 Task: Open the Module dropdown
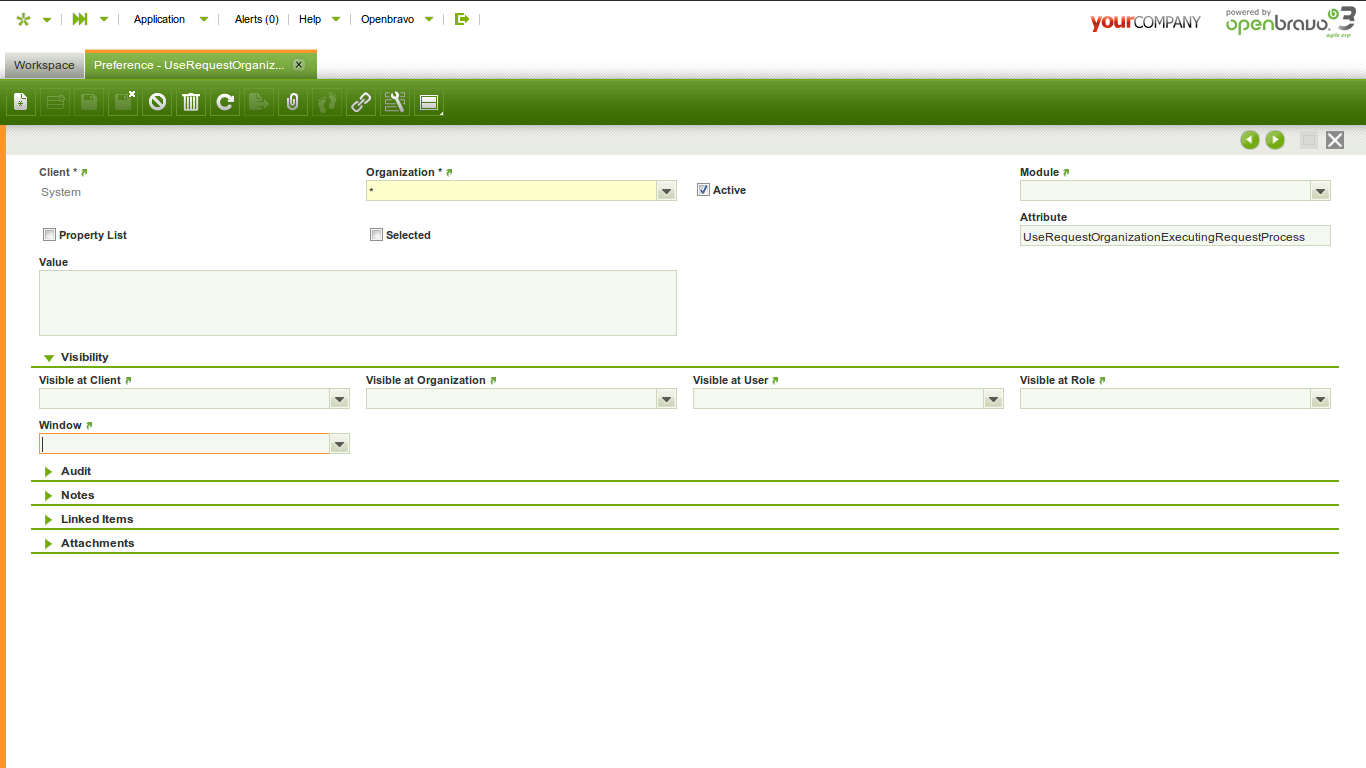coord(1320,191)
